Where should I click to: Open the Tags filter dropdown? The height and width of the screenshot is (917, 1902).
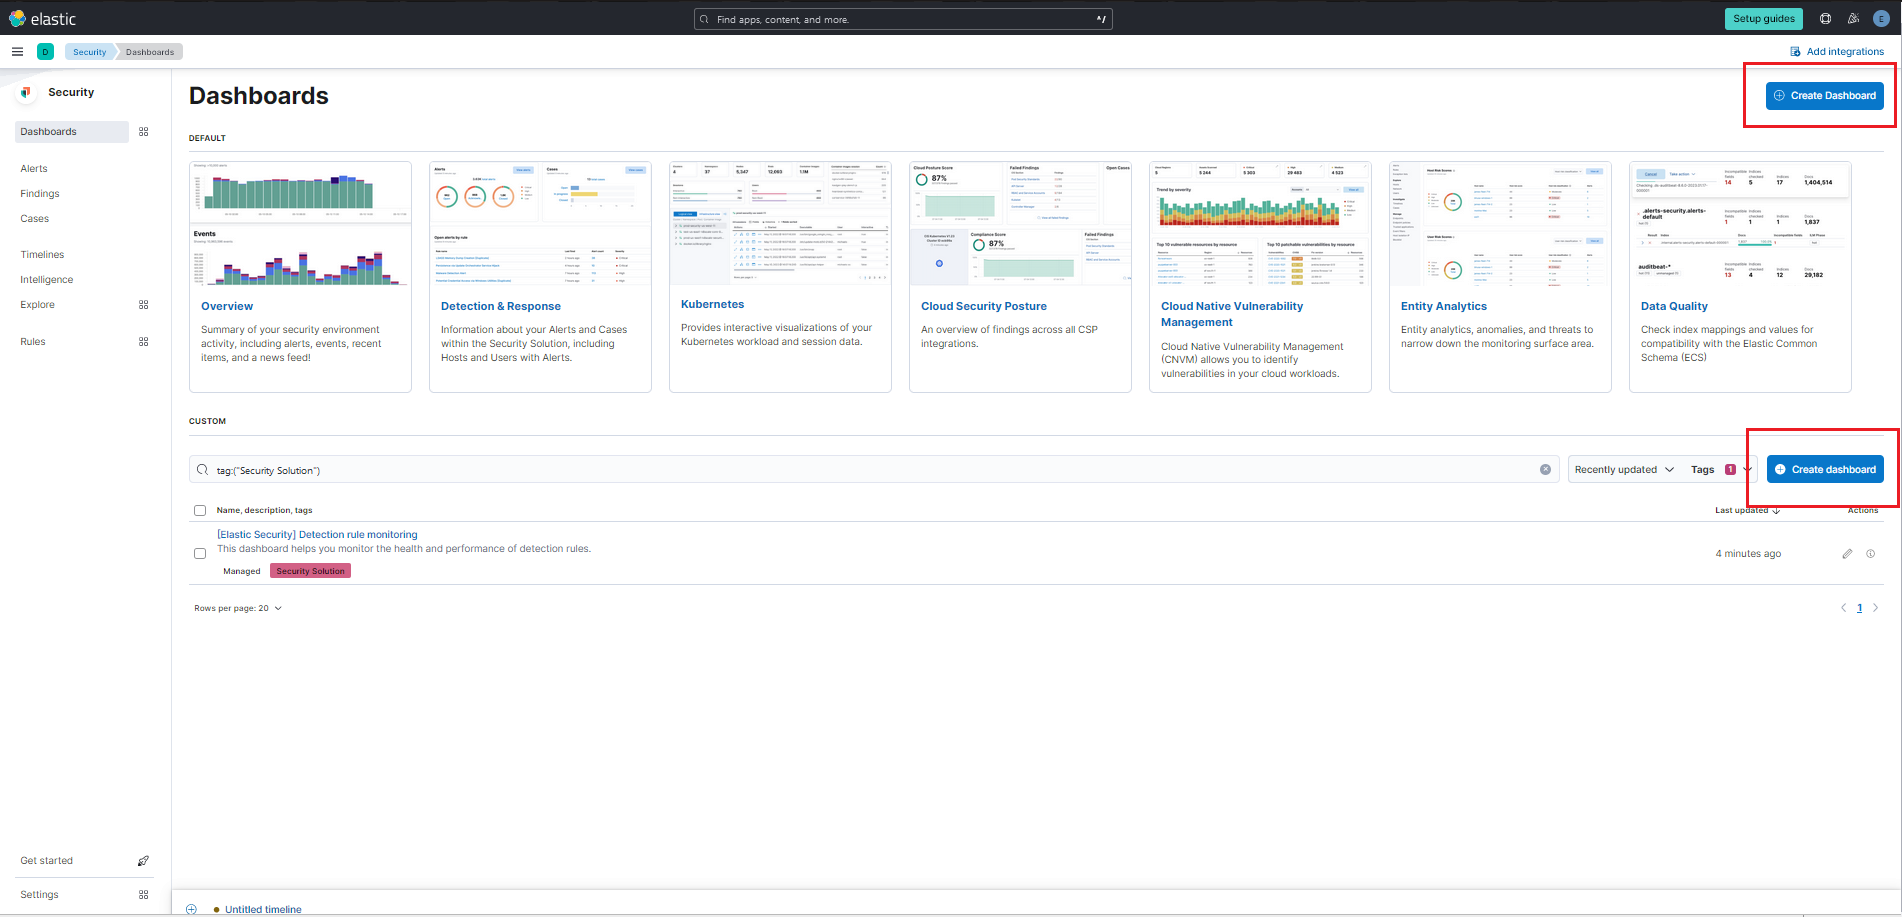point(1720,470)
